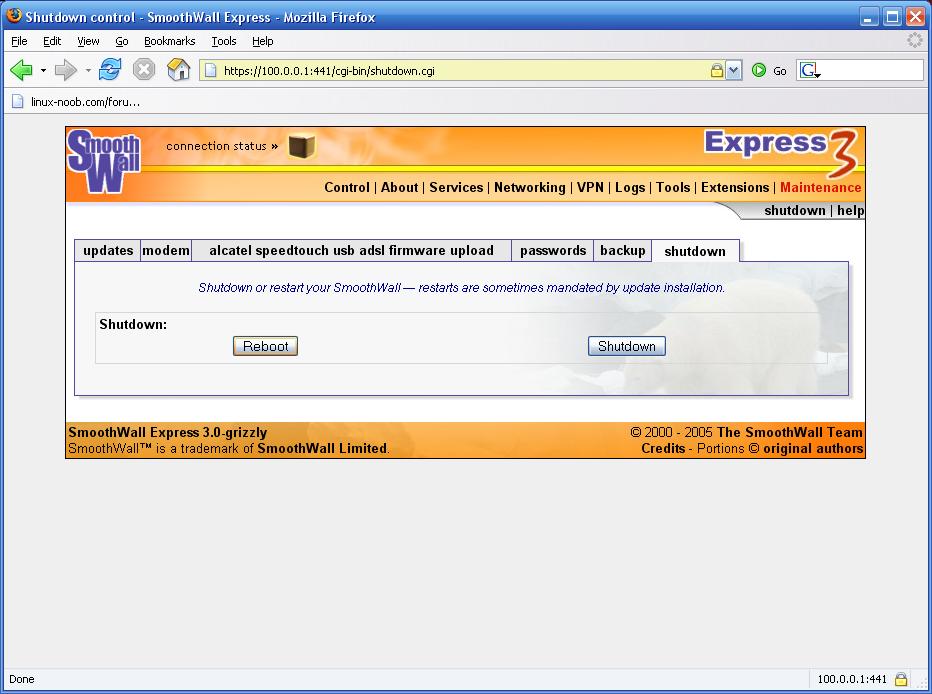Click the Go label beside the green icon
This screenshot has height=694, width=932.
point(779,71)
